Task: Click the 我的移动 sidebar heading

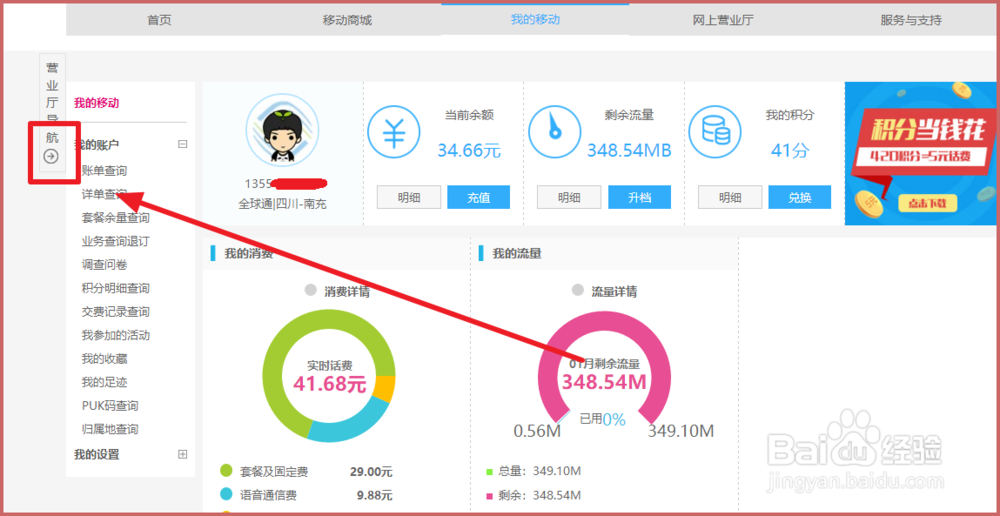Action: pyautogui.click(x=96, y=103)
